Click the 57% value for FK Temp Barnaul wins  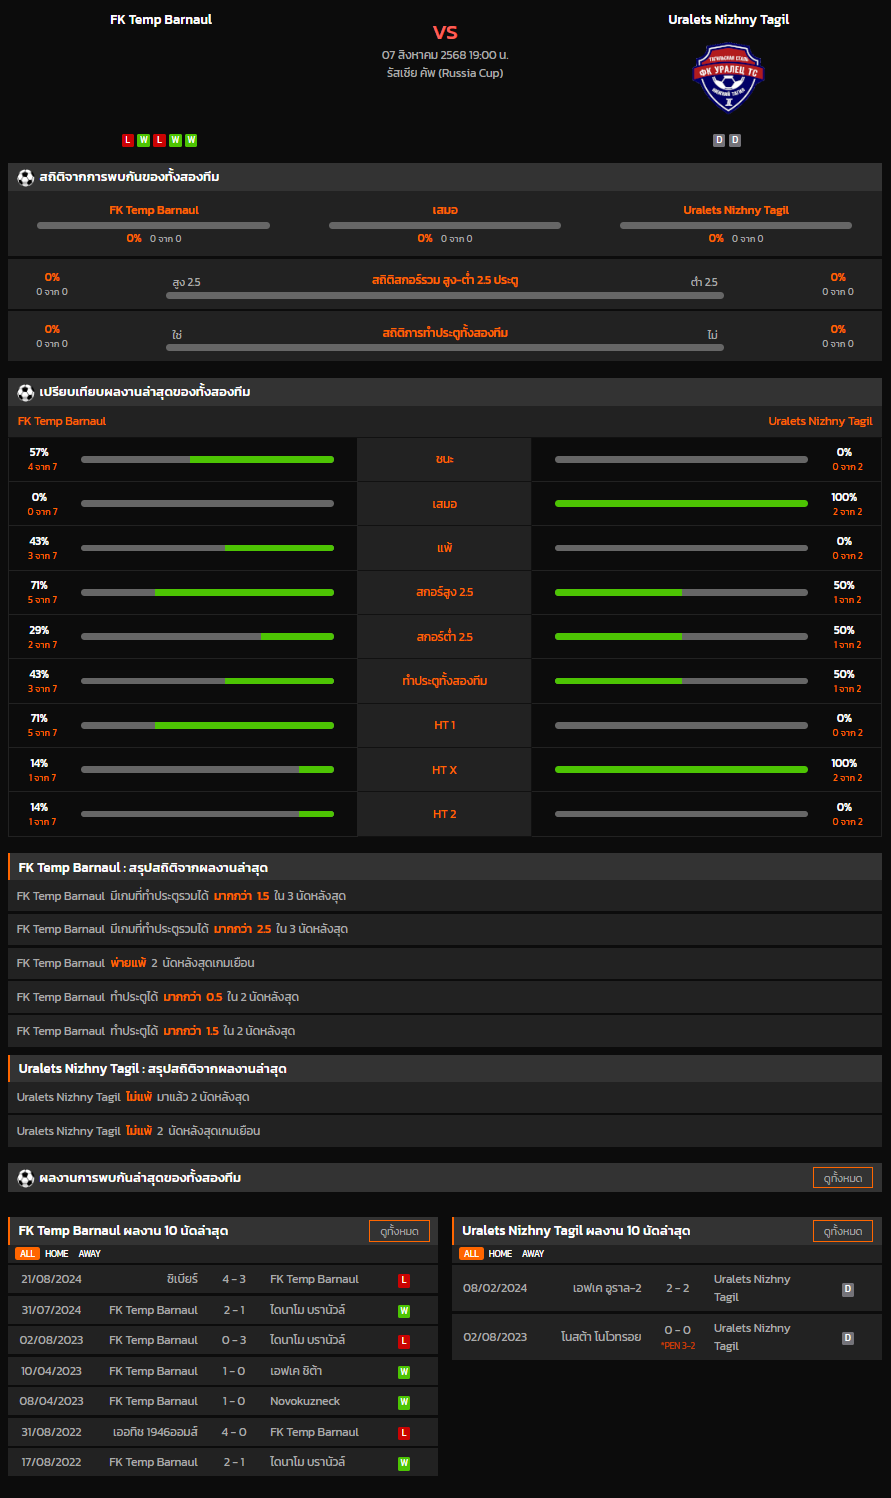(x=39, y=452)
